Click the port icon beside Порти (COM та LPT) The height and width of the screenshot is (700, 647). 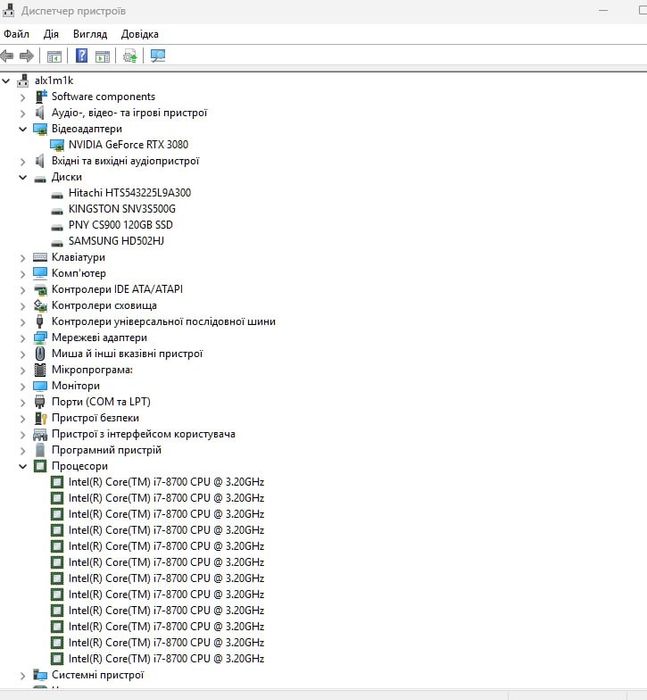point(40,402)
